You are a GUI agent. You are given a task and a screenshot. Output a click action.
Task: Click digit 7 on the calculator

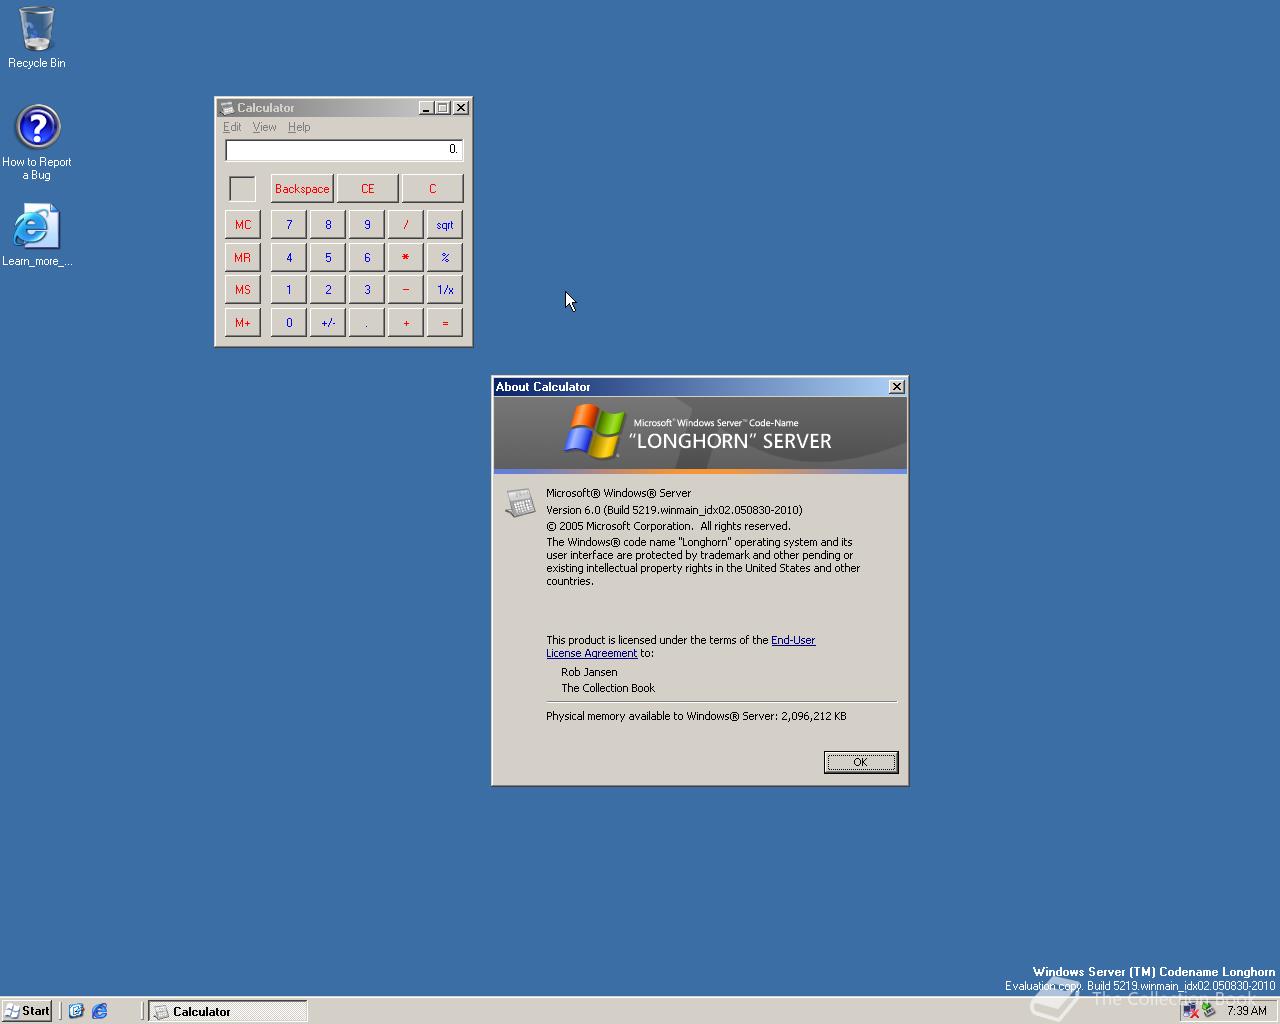289,225
